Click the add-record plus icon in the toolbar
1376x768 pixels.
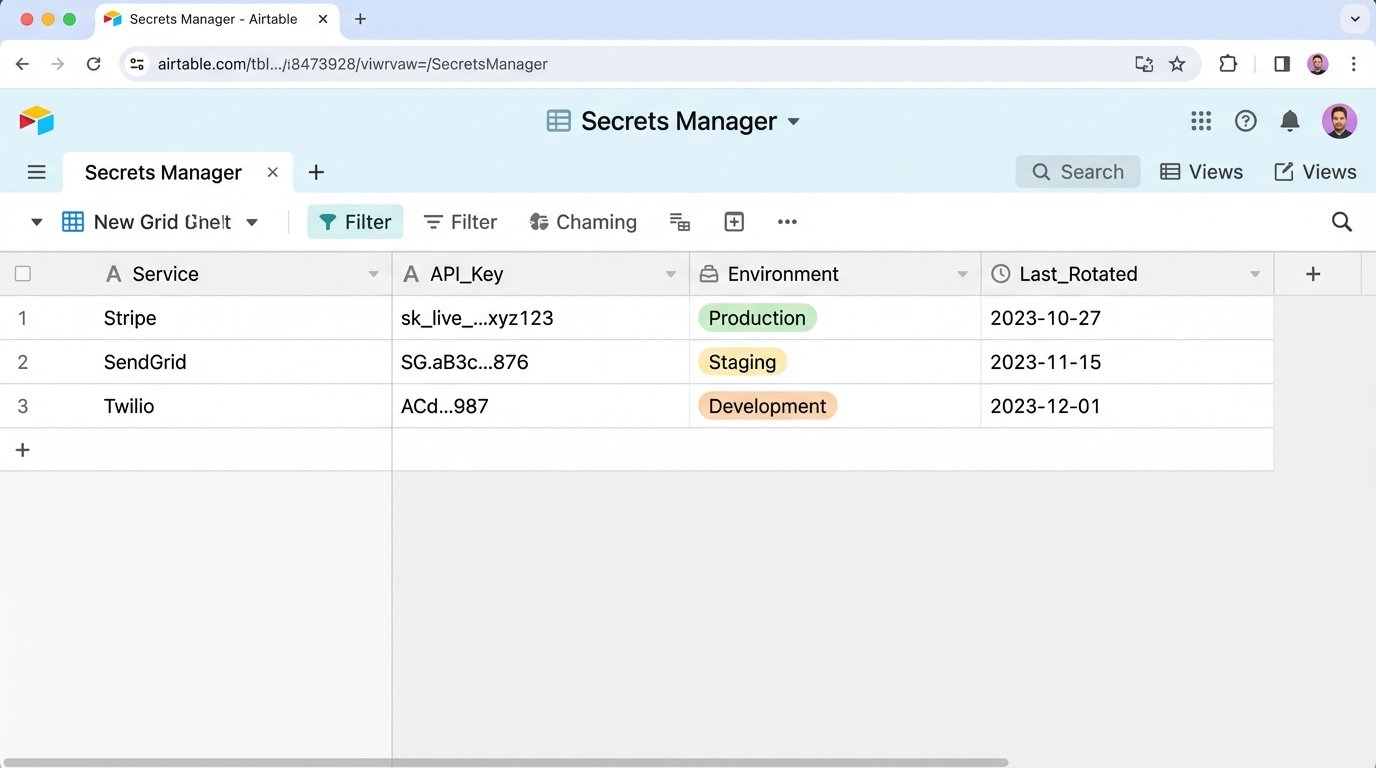(x=733, y=221)
